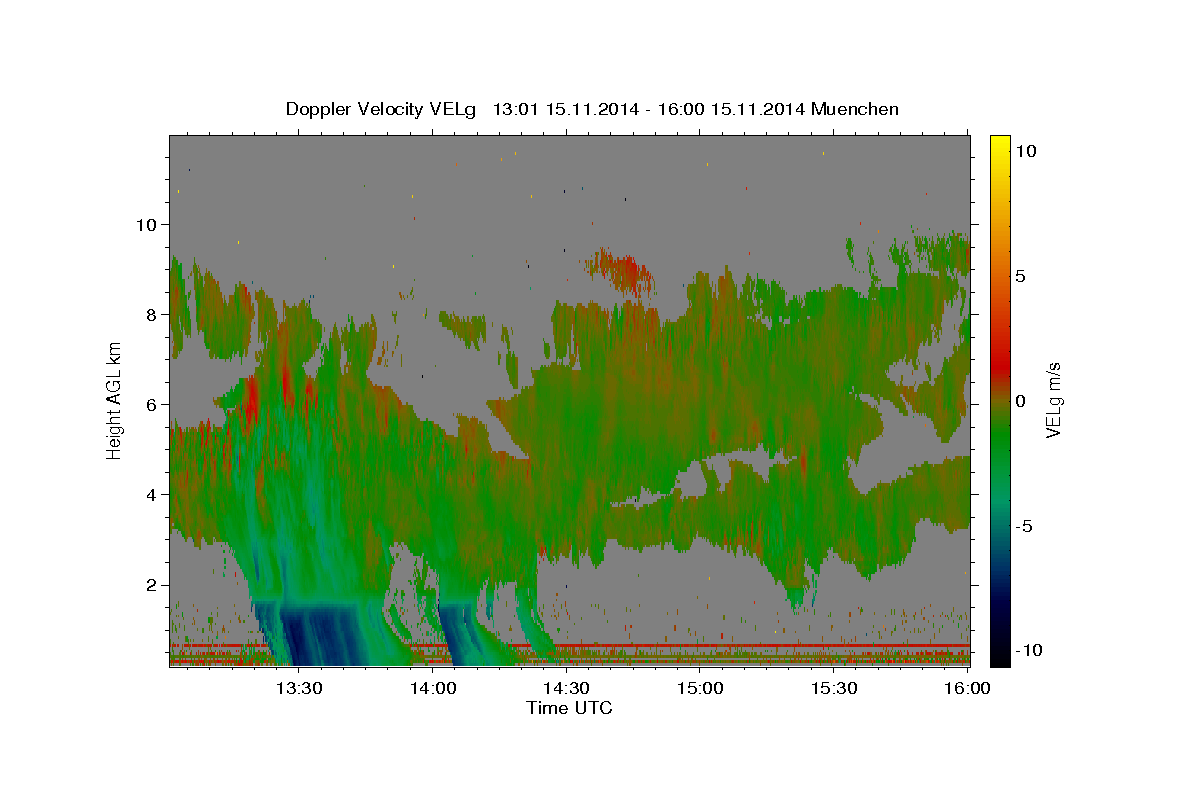This screenshot has height=800, width=1200.
Task: Click the '16:00' time axis label
Action: 968,689
